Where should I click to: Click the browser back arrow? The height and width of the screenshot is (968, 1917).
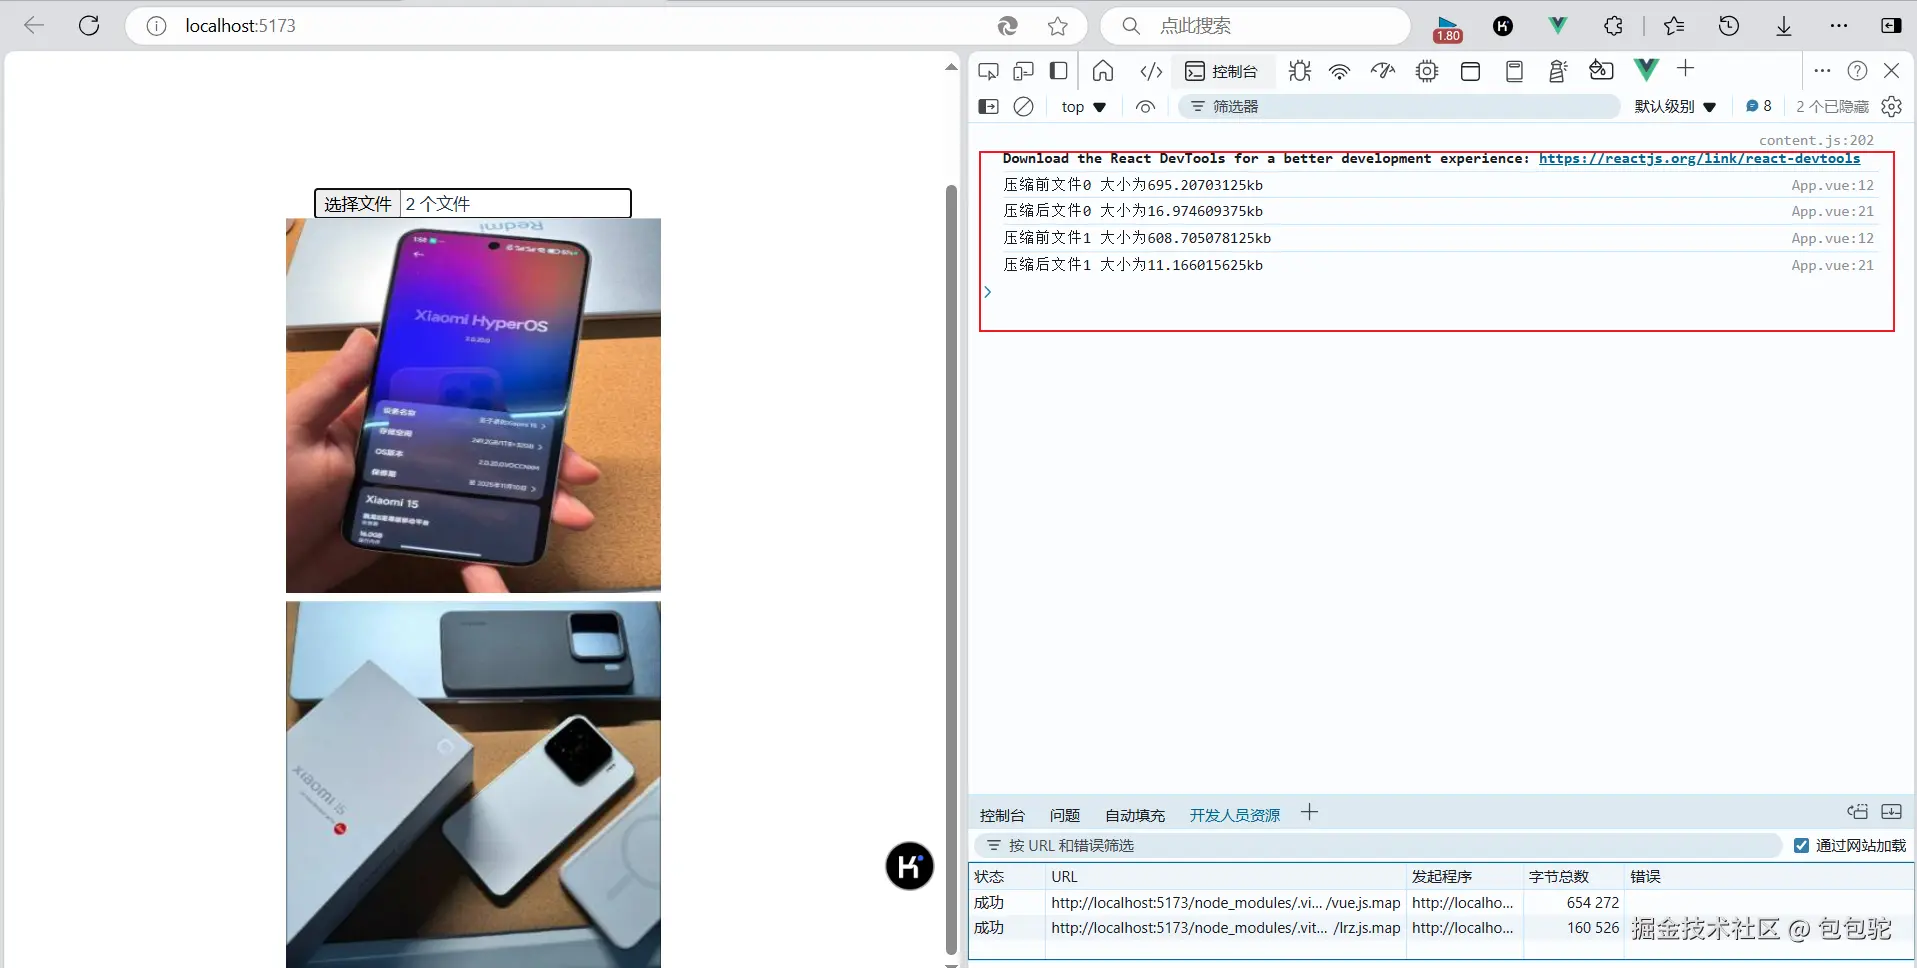(34, 26)
